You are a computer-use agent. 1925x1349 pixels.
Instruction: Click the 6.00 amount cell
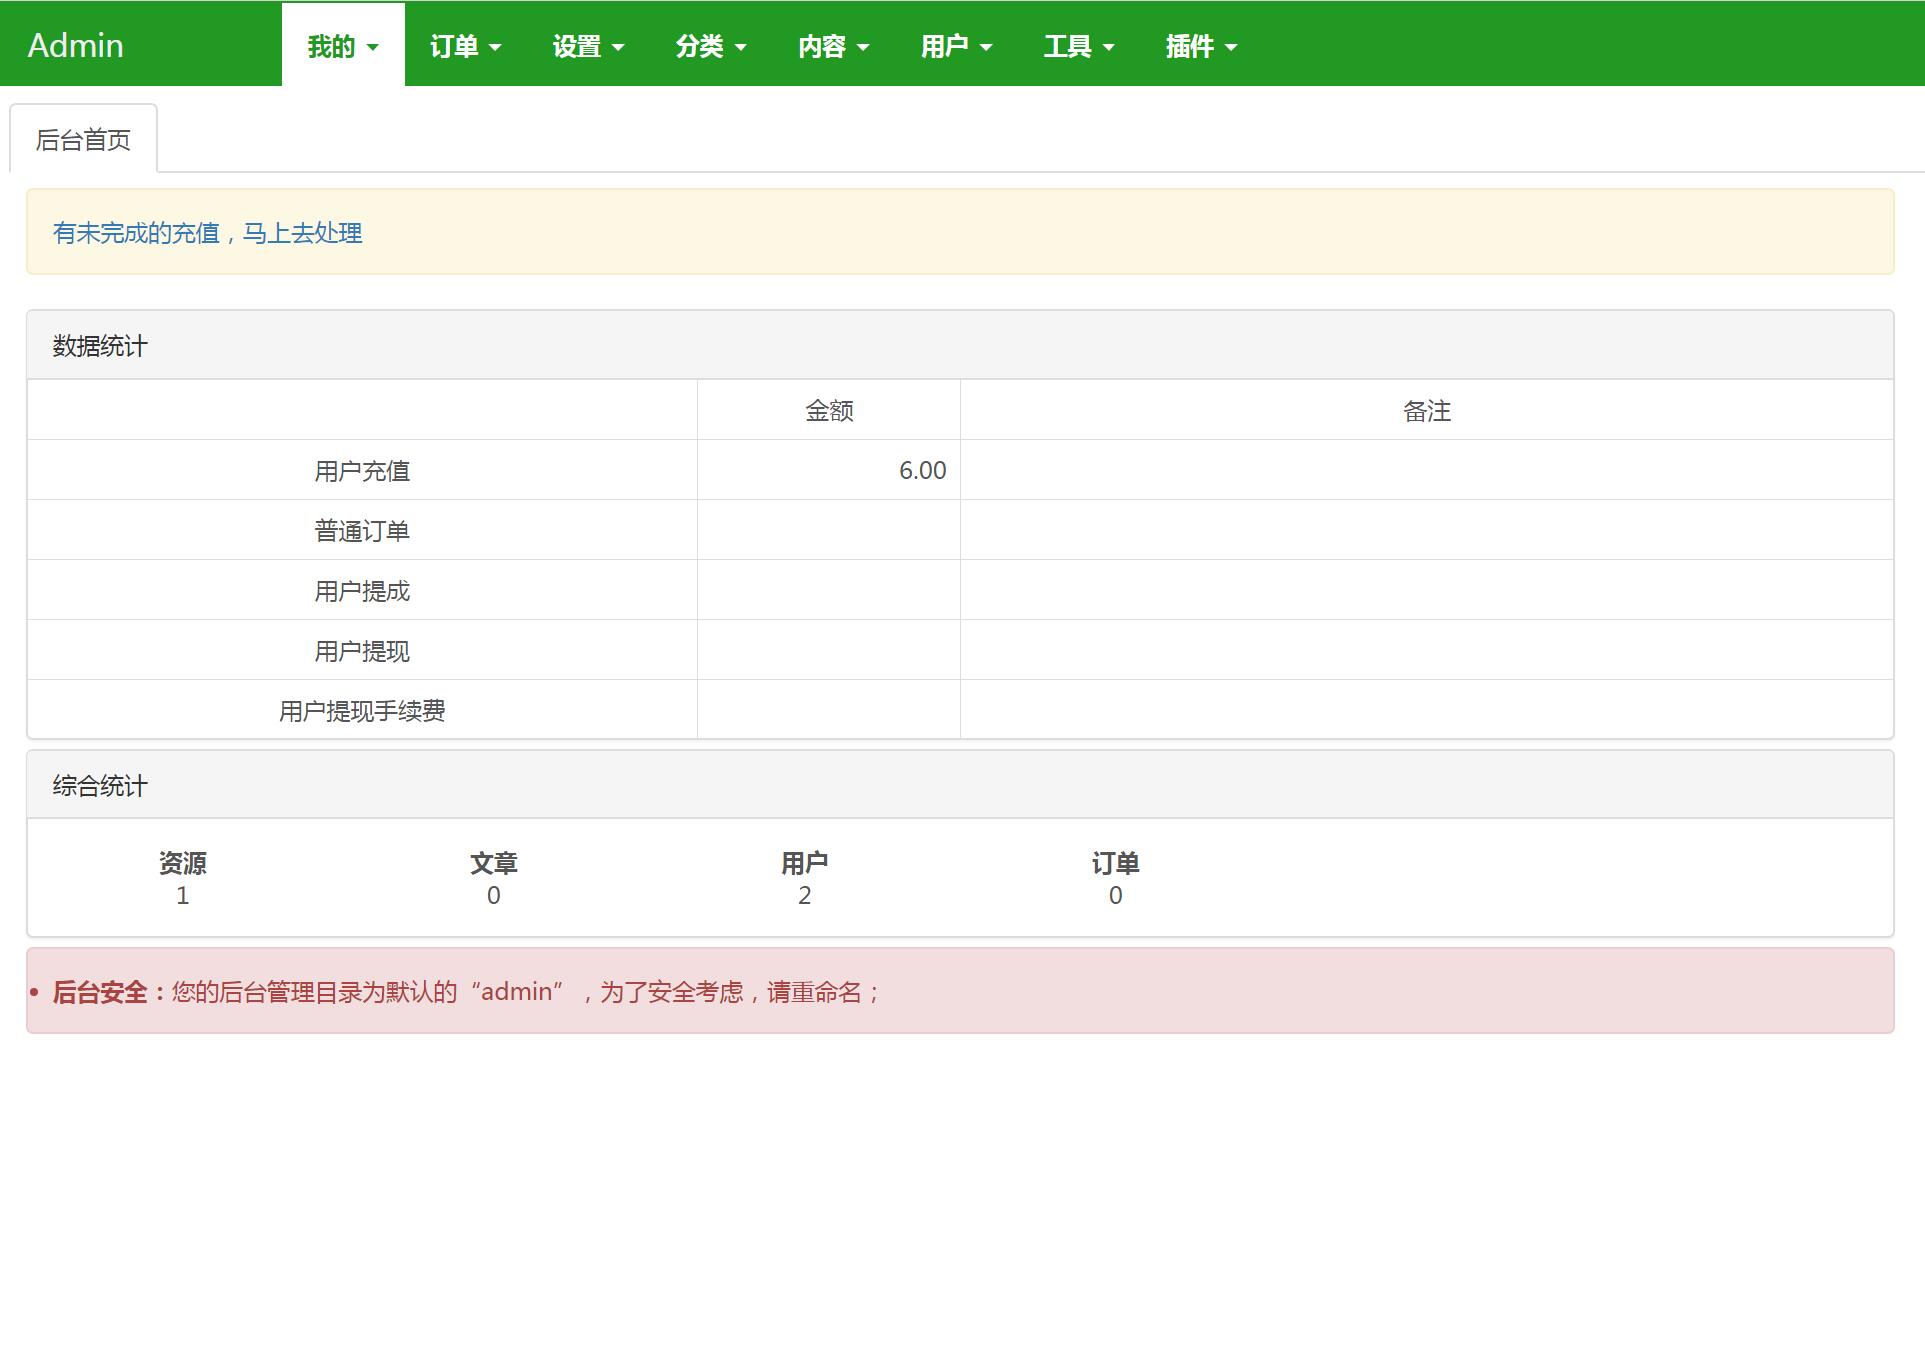[829, 471]
